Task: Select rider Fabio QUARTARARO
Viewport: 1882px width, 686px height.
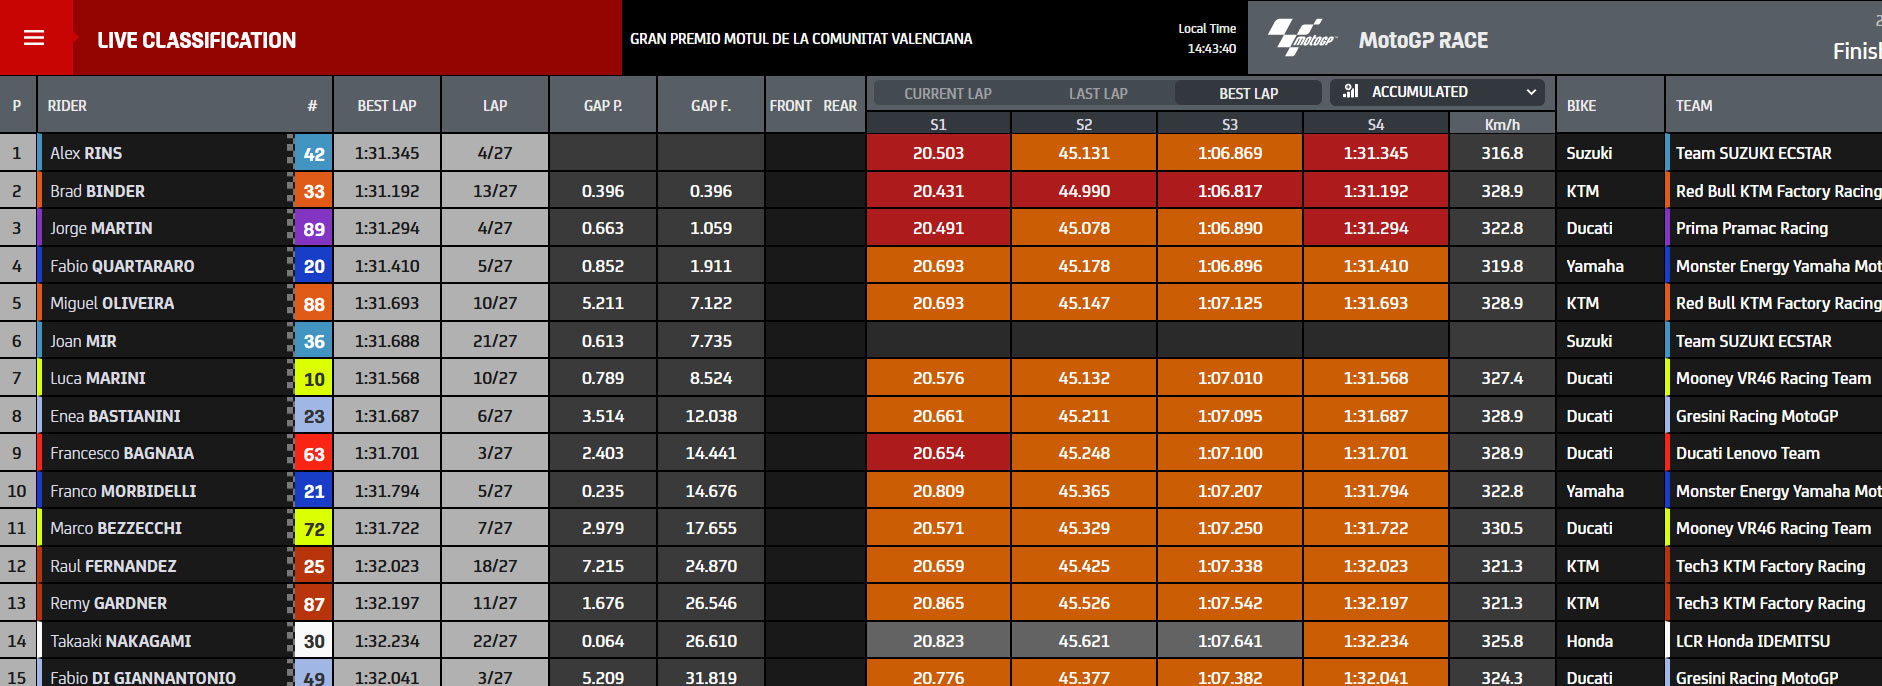Action: coord(122,266)
